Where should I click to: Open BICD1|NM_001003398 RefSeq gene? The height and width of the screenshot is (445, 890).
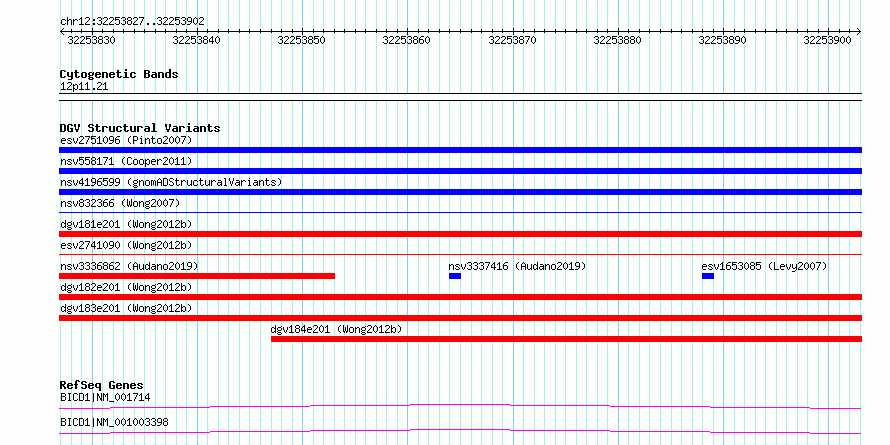[114, 422]
